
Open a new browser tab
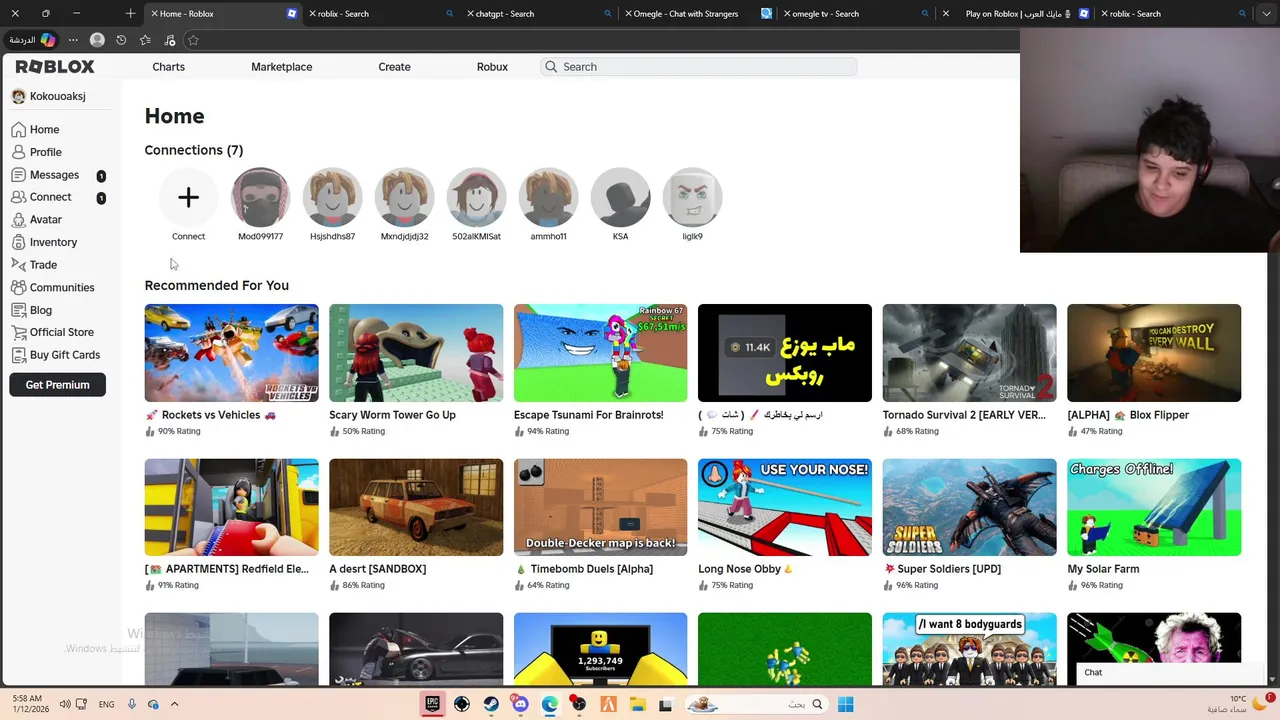pyautogui.click(x=130, y=14)
